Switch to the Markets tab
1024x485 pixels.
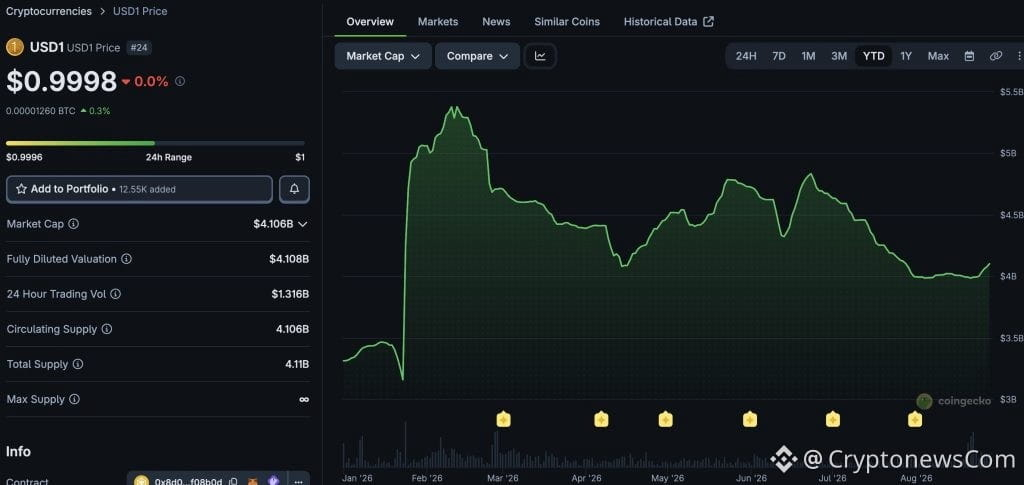click(438, 22)
